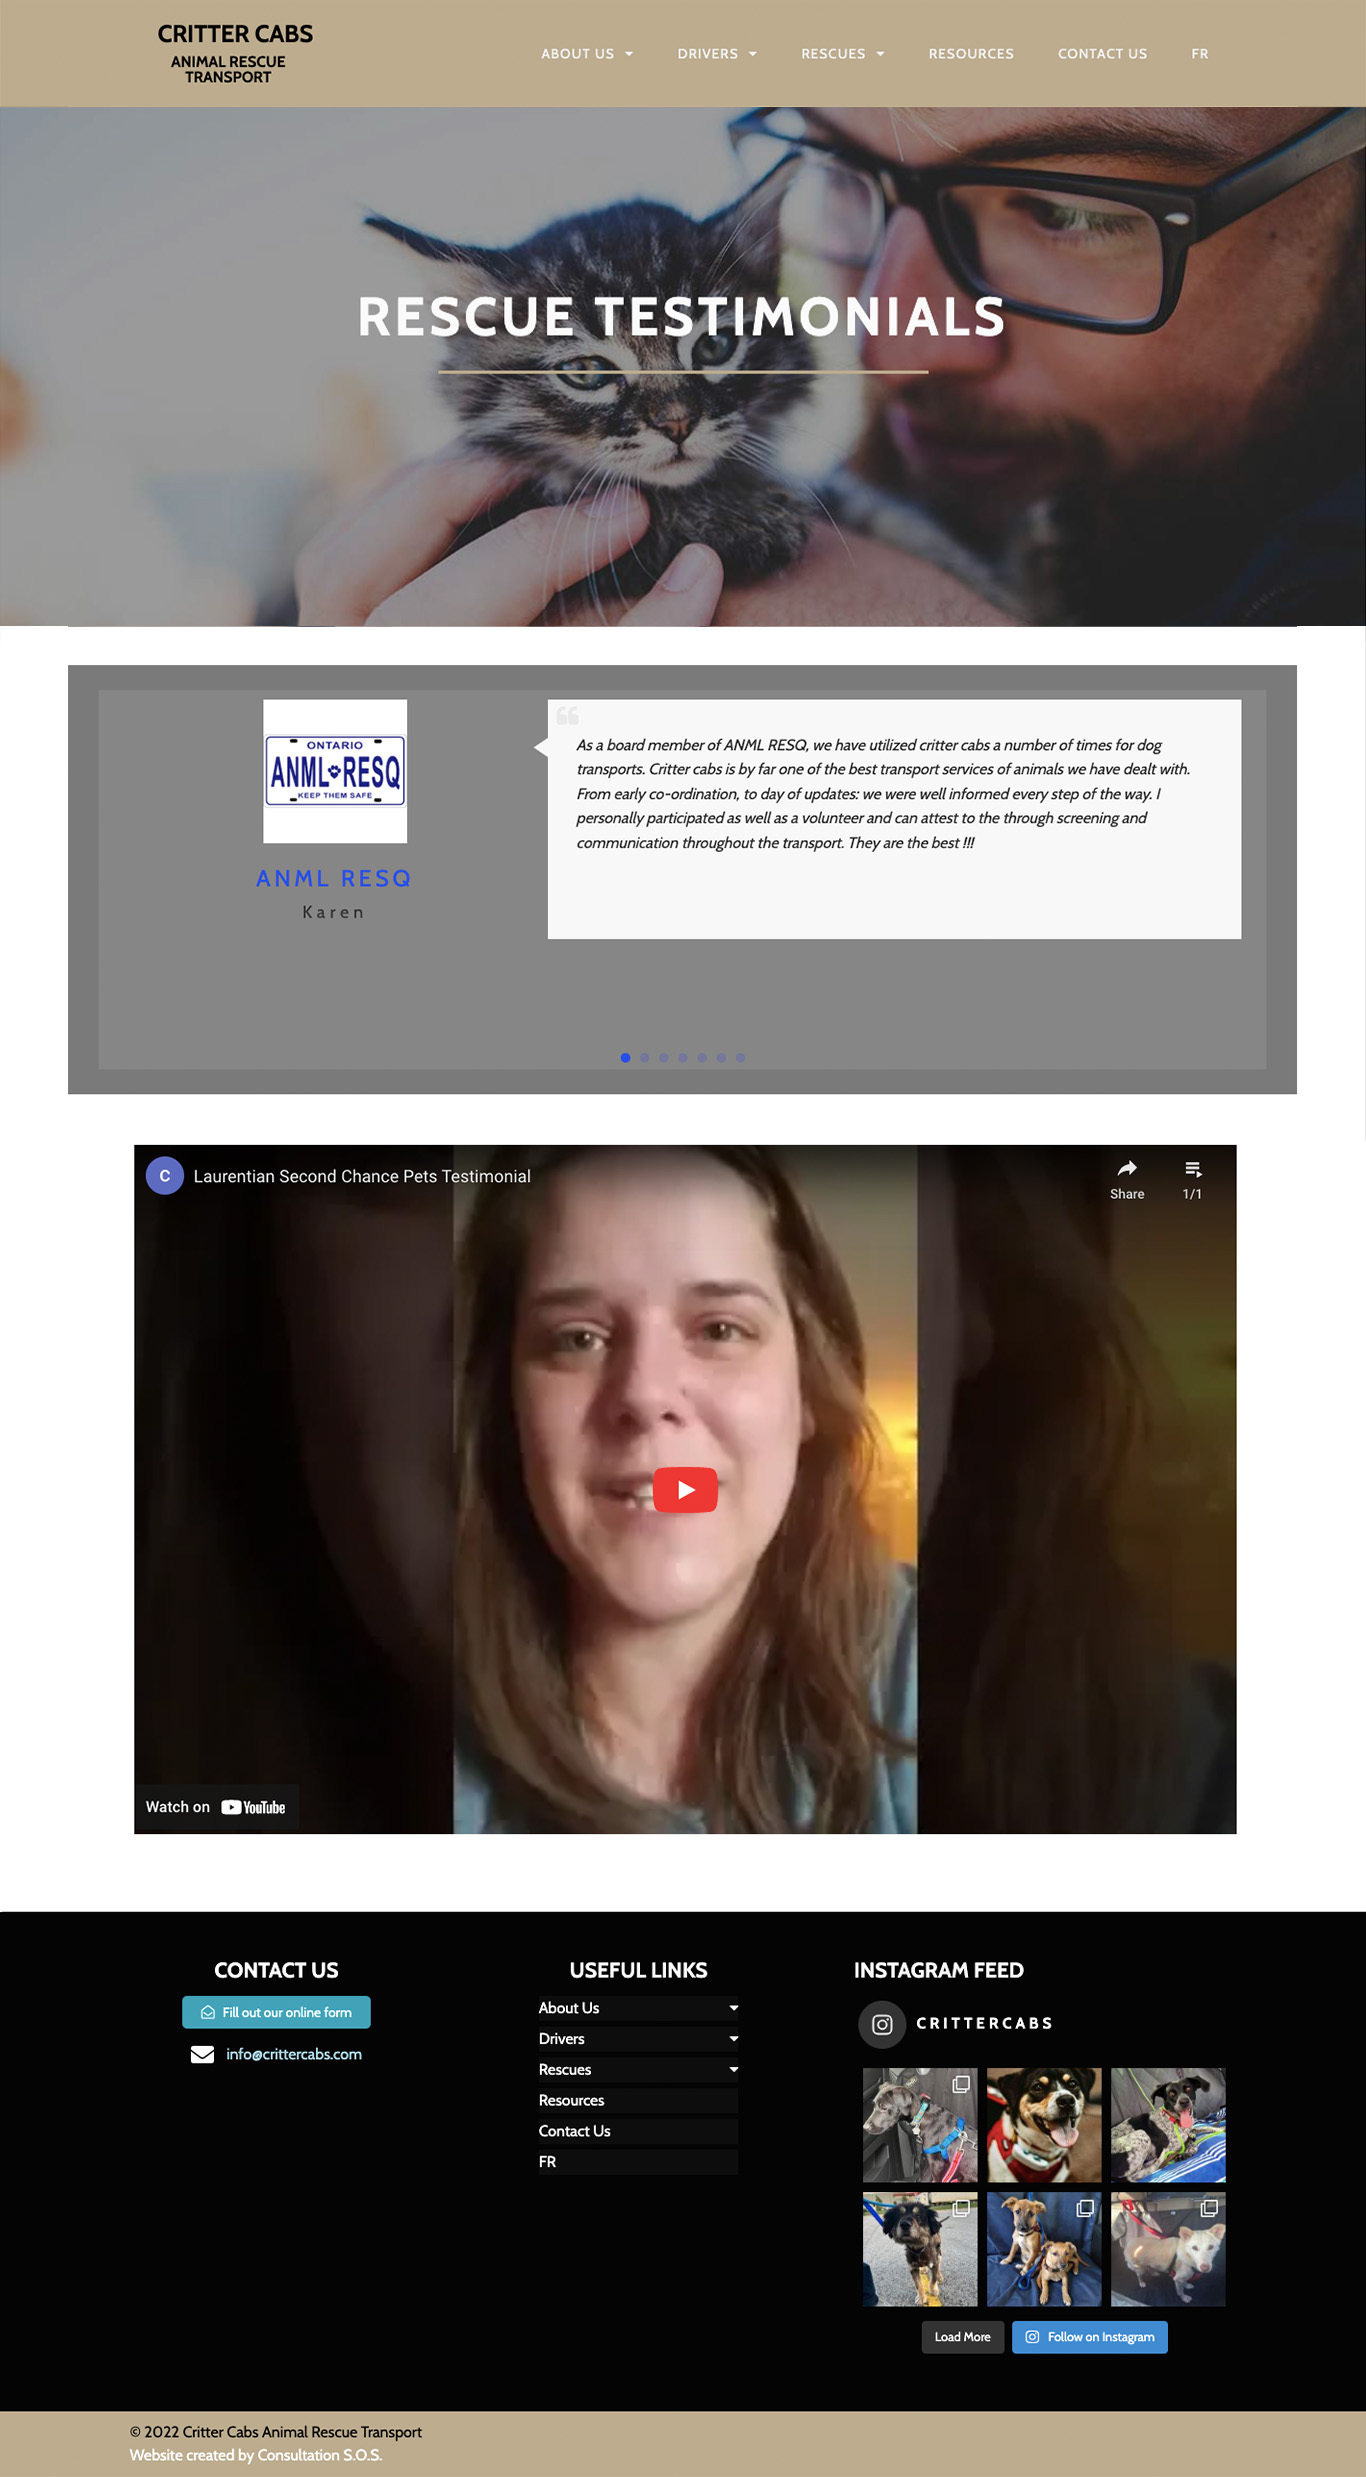The height and width of the screenshot is (2477, 1366).
Task: Open the video playlist 1/1 icon
Action: coord(1192,1170)
